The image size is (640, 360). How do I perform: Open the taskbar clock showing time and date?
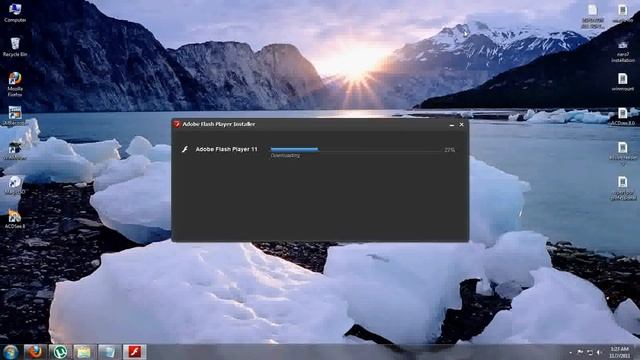click(x=620, y=352)
